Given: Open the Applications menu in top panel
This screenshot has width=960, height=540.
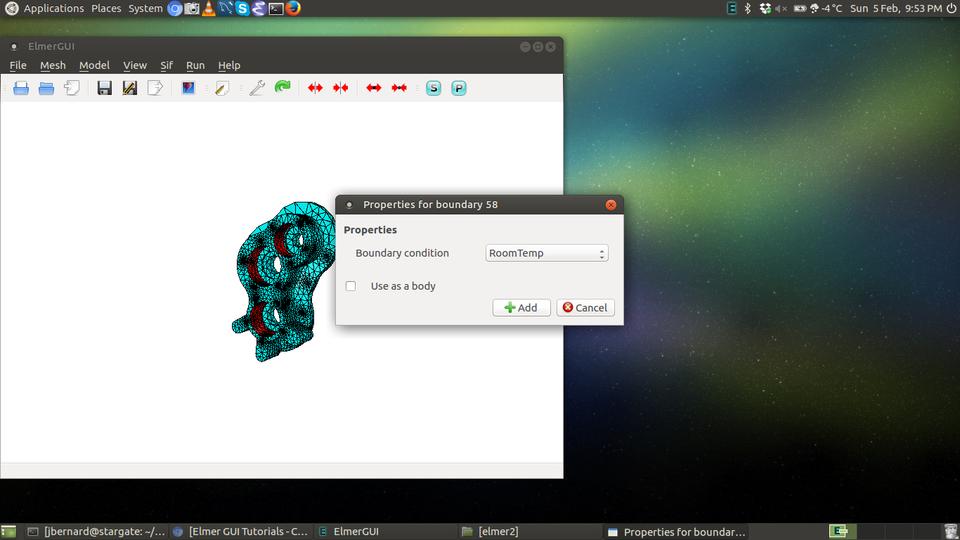Looking at the screenshot, I should tap(53, 9).
